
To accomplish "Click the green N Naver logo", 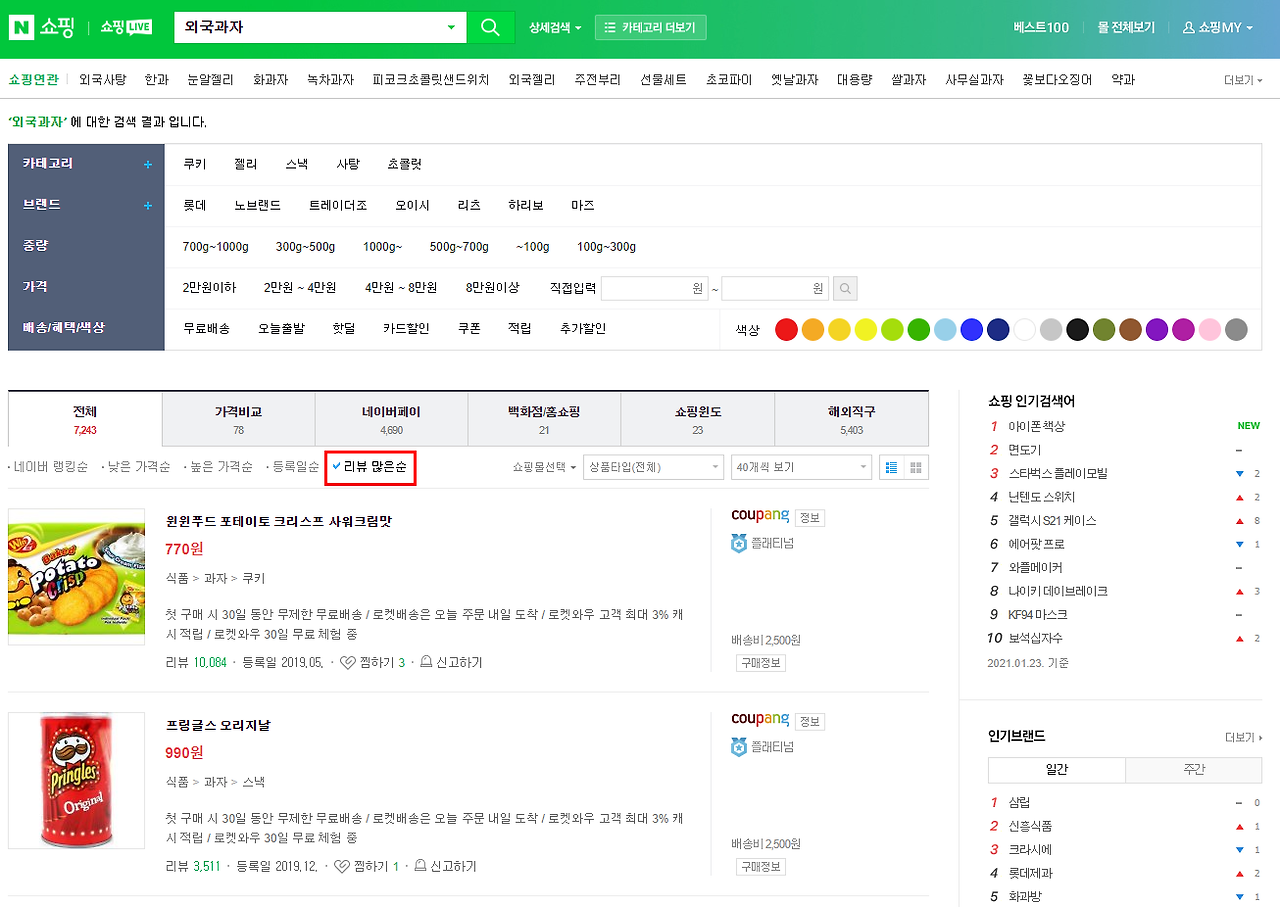I will [x=21, y=27].
